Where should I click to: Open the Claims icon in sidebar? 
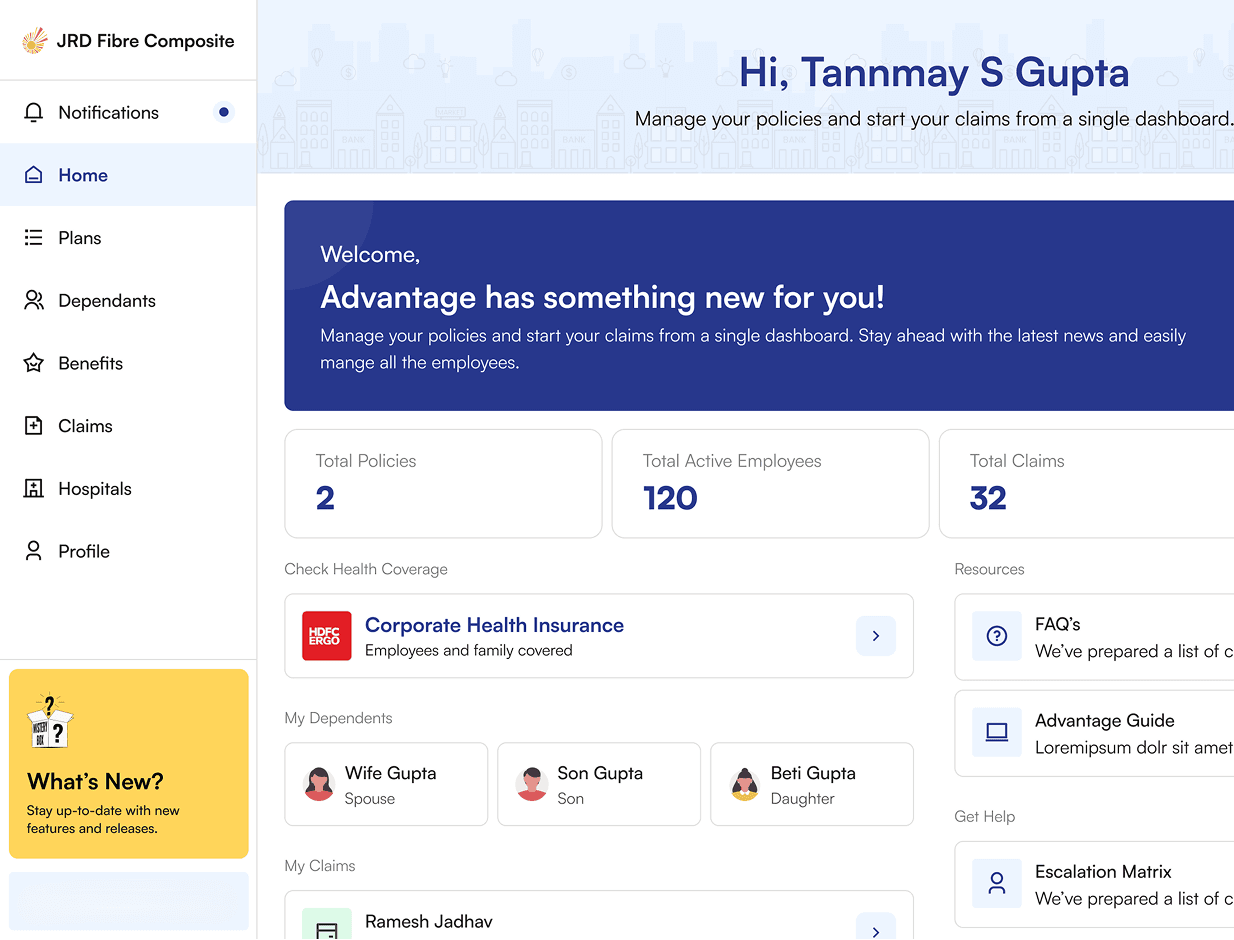[33, 425]
